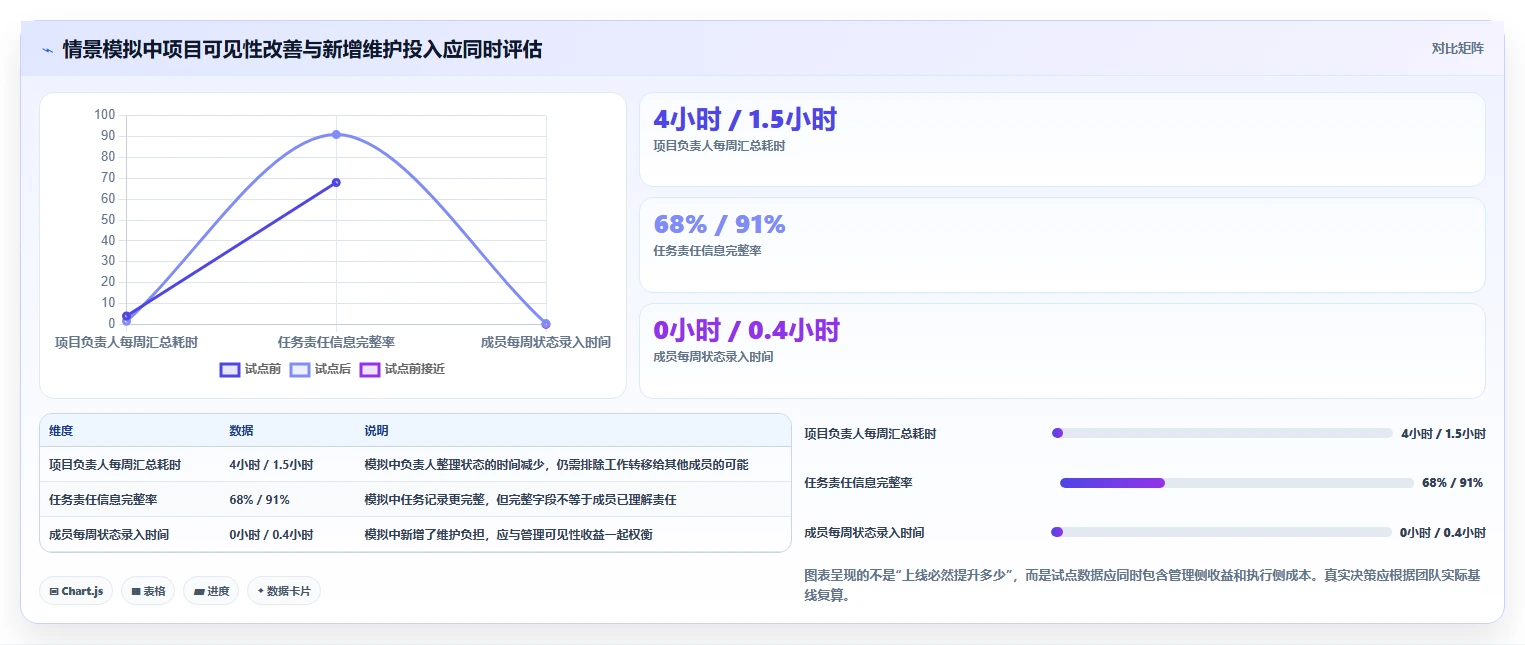
Task: Click stat card caption 成员每周状态录入时间
Action: coord(713,357)
